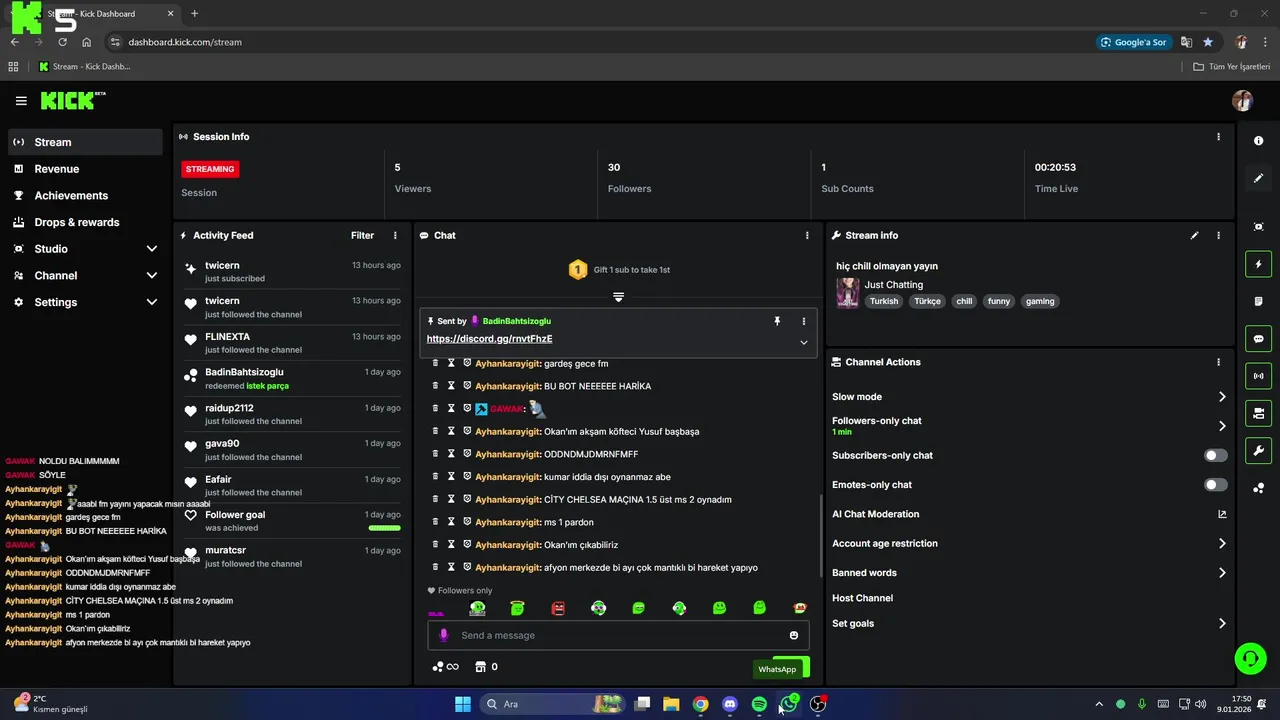Click the user avatar at the top right of Kick
The image size is (1280, 720).
tap(1242, 101)
